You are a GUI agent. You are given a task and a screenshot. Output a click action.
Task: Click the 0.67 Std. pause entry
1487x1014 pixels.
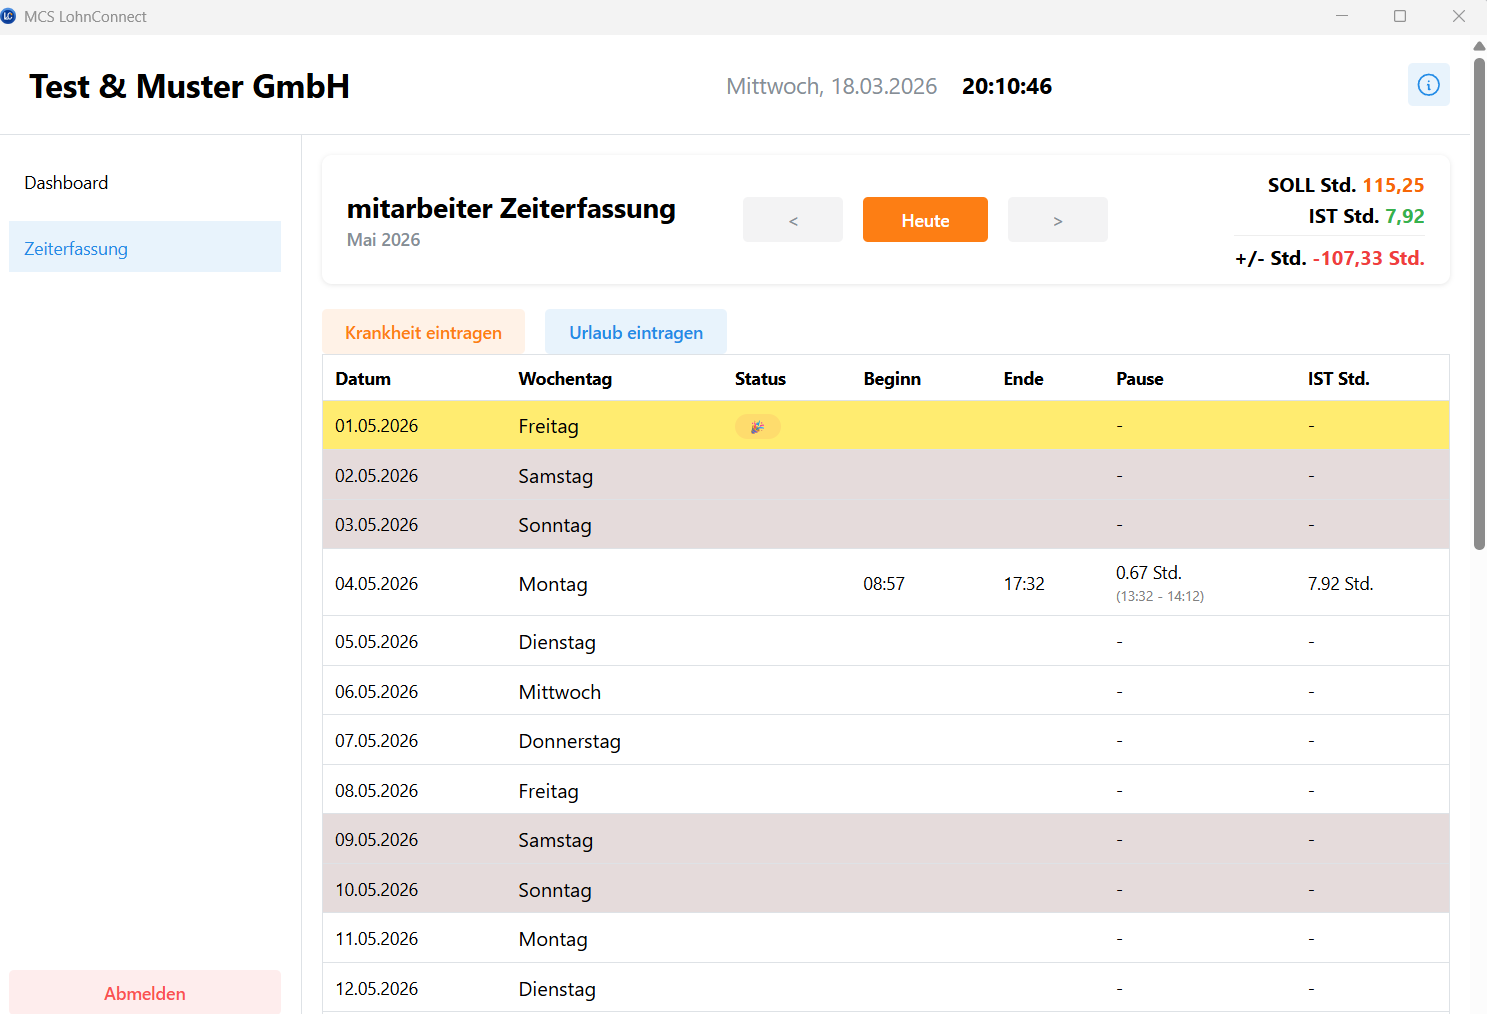1149,573
